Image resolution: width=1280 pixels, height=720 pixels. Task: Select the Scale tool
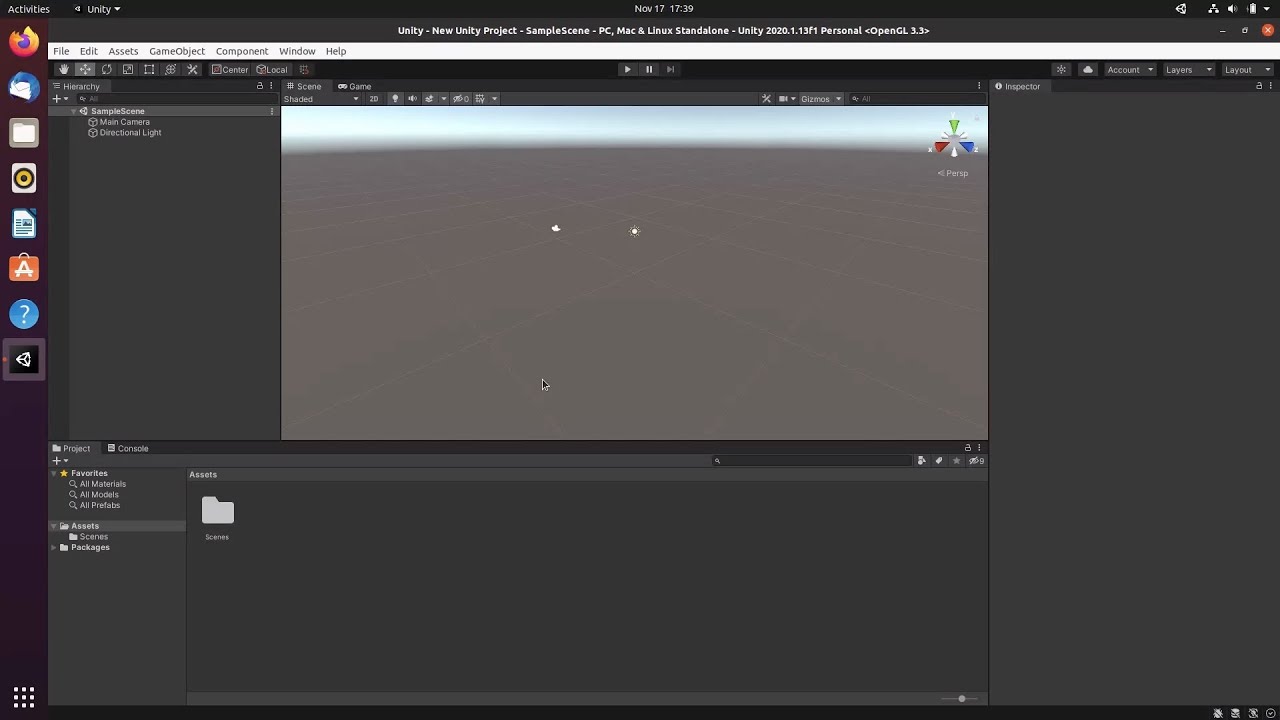[x=128, y=70]
